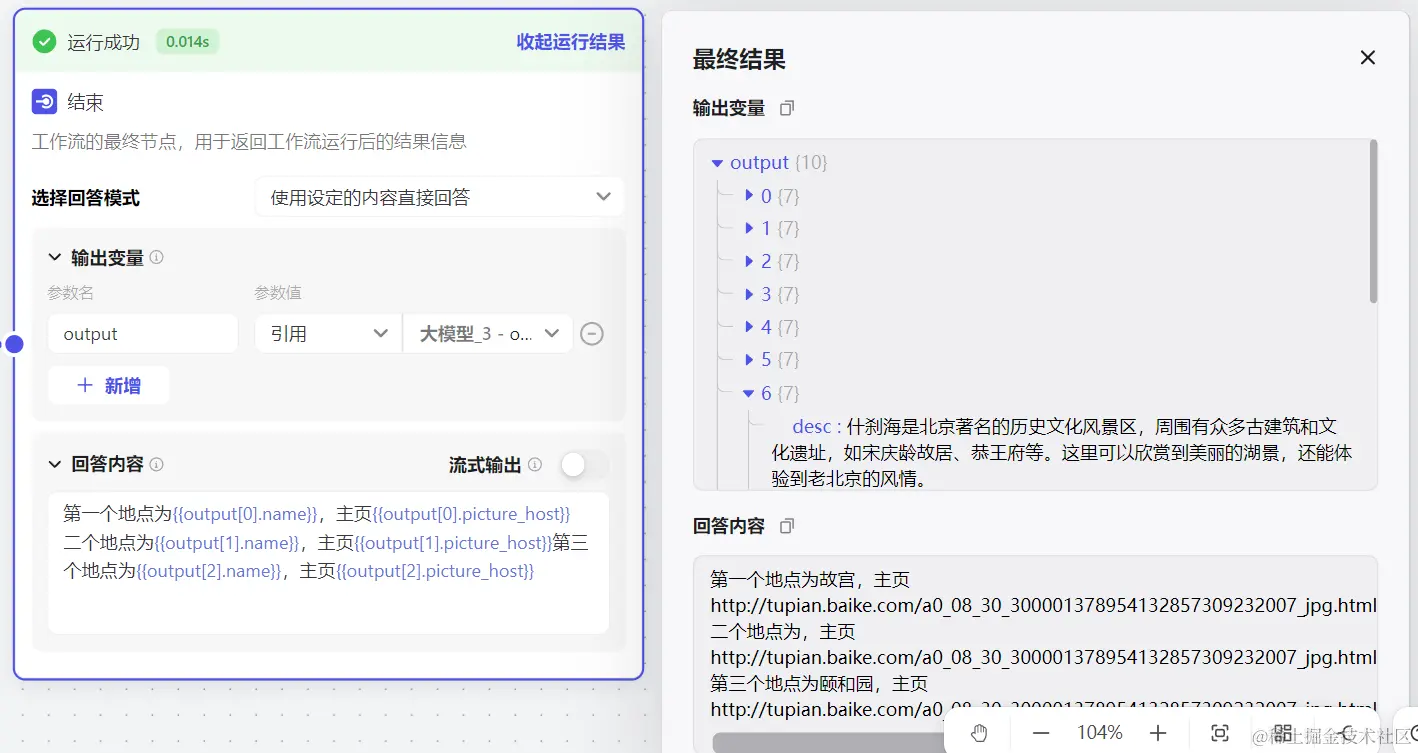Viewport: 1418px width, 753px height.
Task: Click the 第一个地点为故宫 result line
Action: coord(811,579)
